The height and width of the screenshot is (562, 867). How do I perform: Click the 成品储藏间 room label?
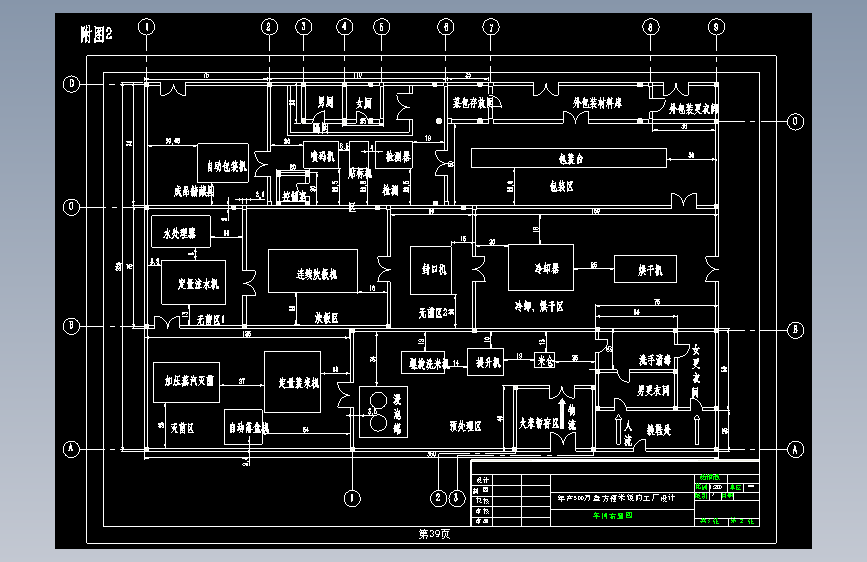tap(194, 191)
